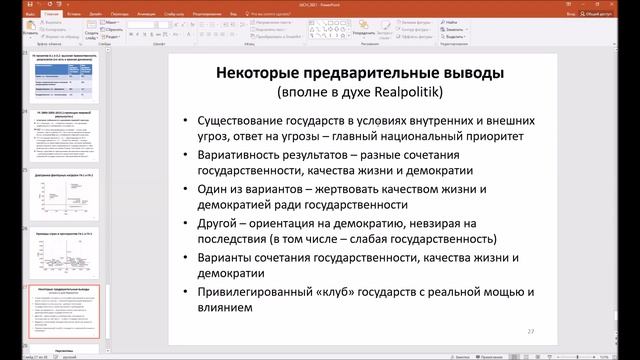Toggle text Shadow formatting

click(151, 35)
